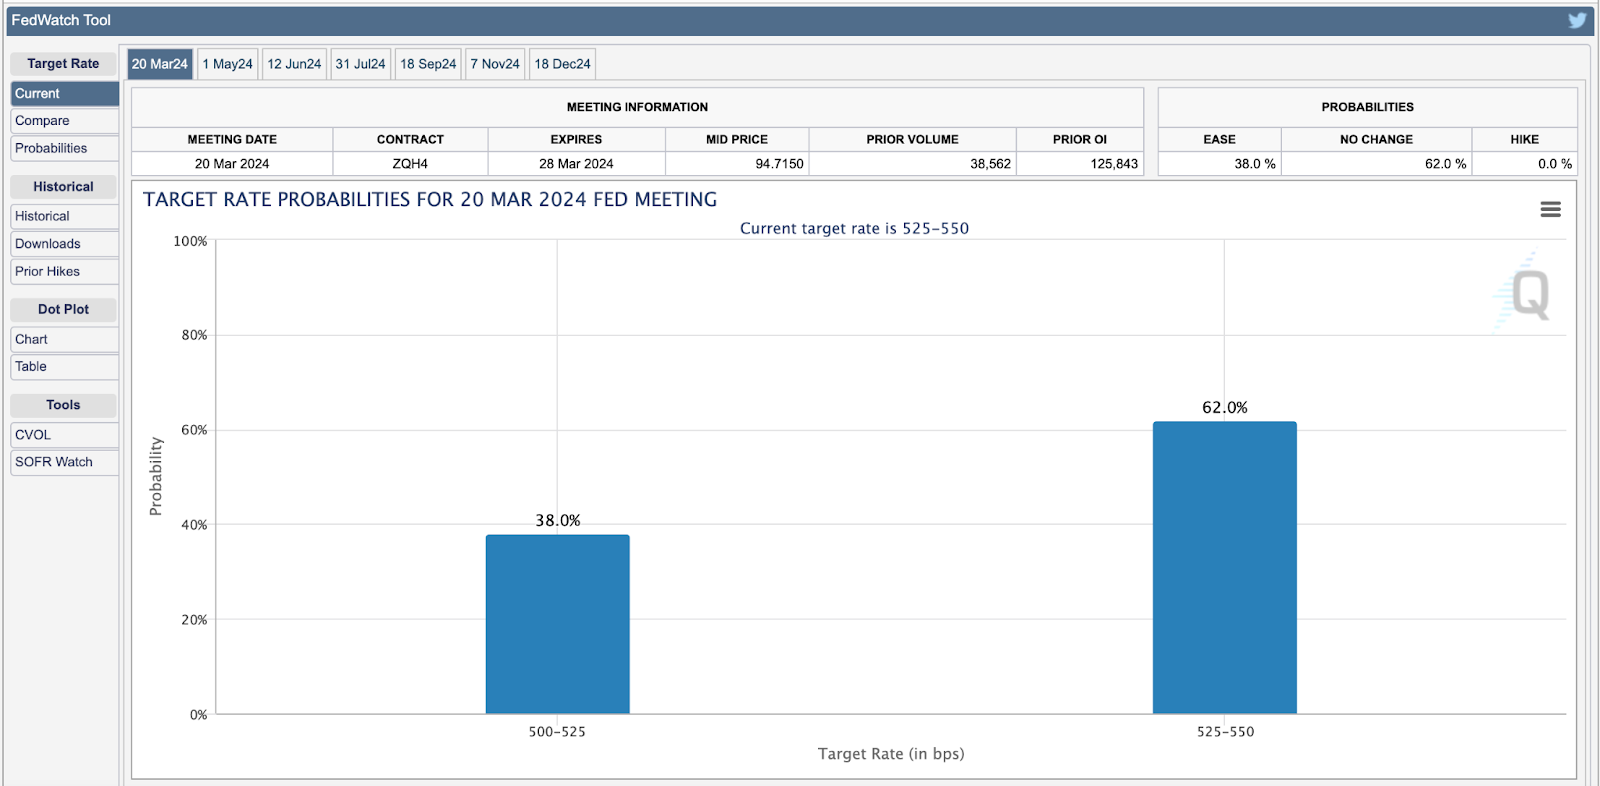Viewport: 1600px width, 786px height.
Task: Open the 7 Nov24 meeting tab
Action: coord(495,64)
